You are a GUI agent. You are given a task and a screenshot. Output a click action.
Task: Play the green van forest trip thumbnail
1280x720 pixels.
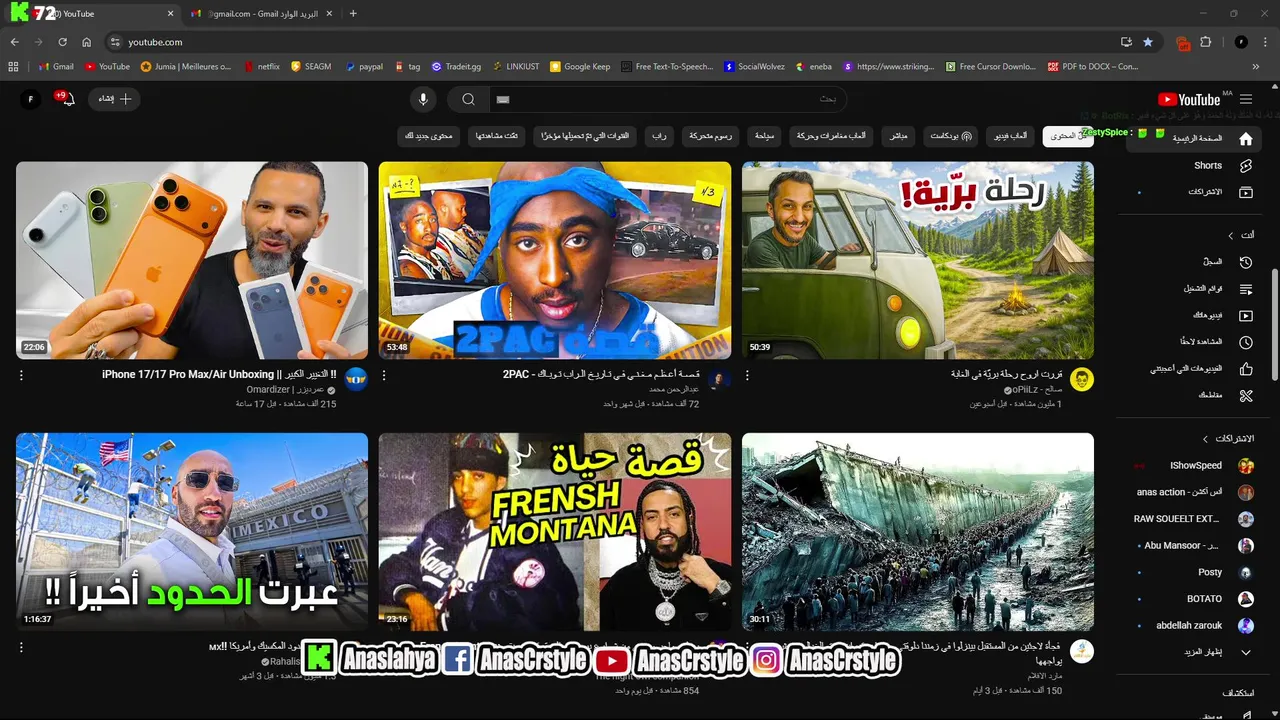[918, 260]
